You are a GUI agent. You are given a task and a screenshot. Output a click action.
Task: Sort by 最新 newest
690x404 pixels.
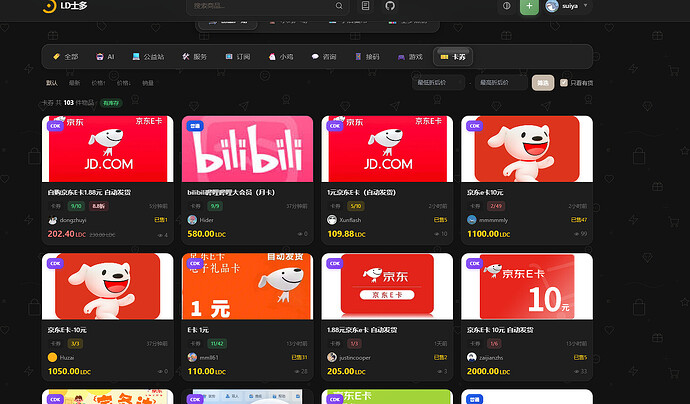(74, 83)
